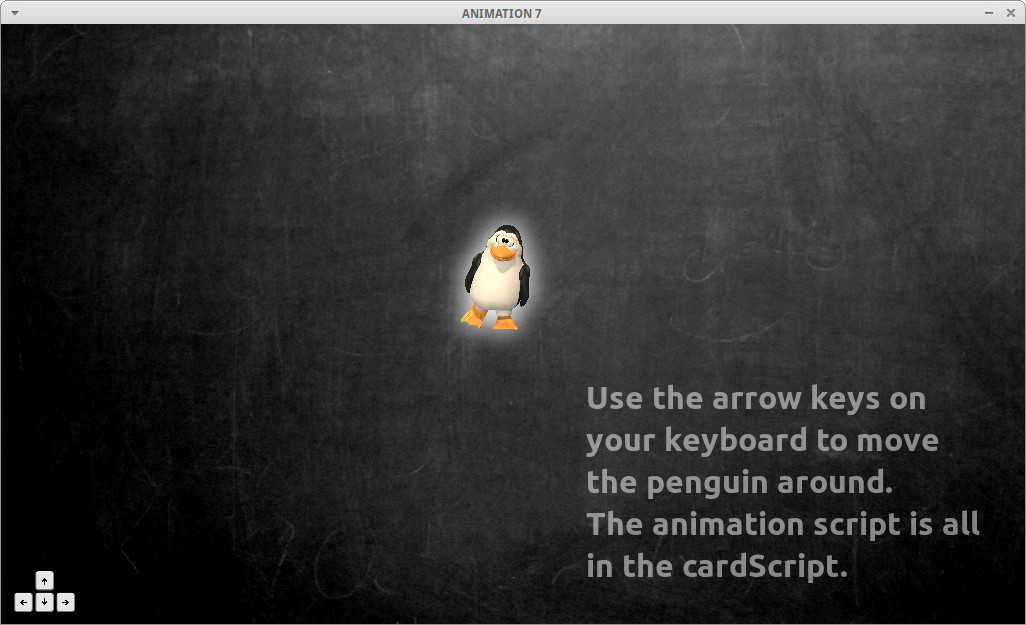
Task: Click the ANIMATION 7 title text
Action: pyautogui.click(x=502, y=13)
